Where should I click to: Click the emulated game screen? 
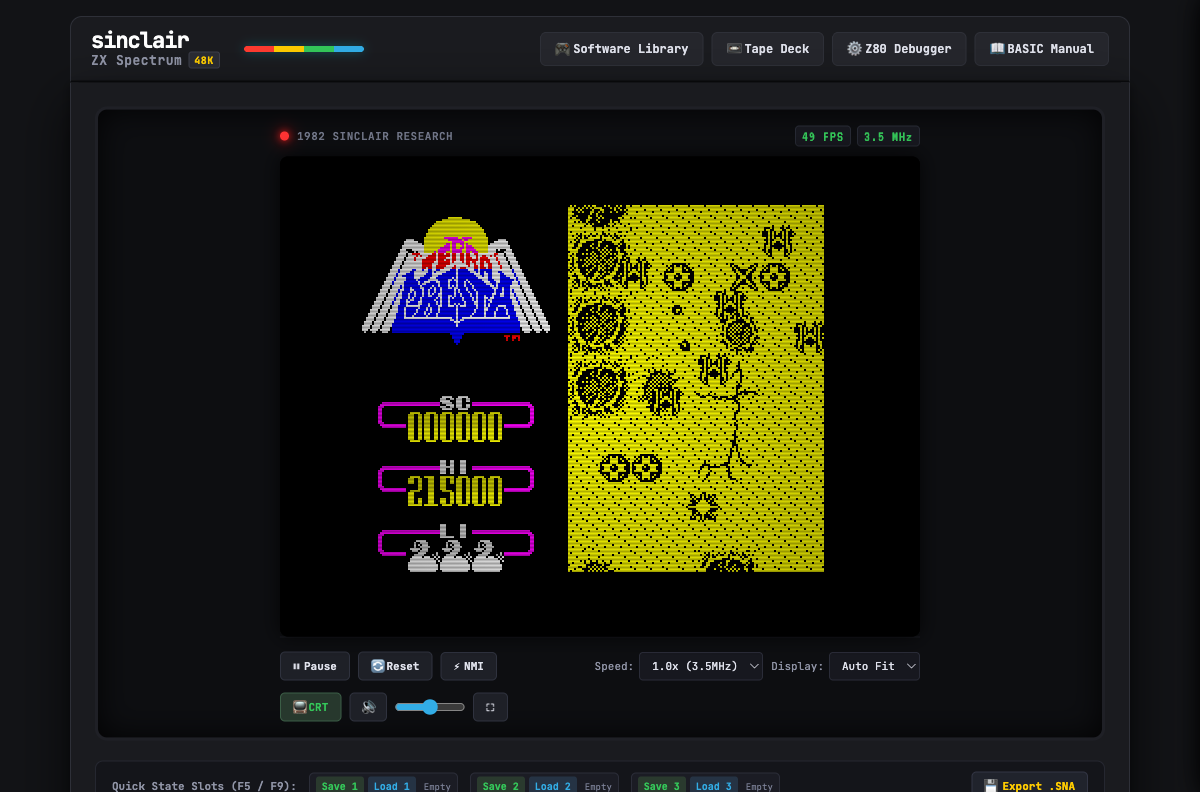point(600,396)
